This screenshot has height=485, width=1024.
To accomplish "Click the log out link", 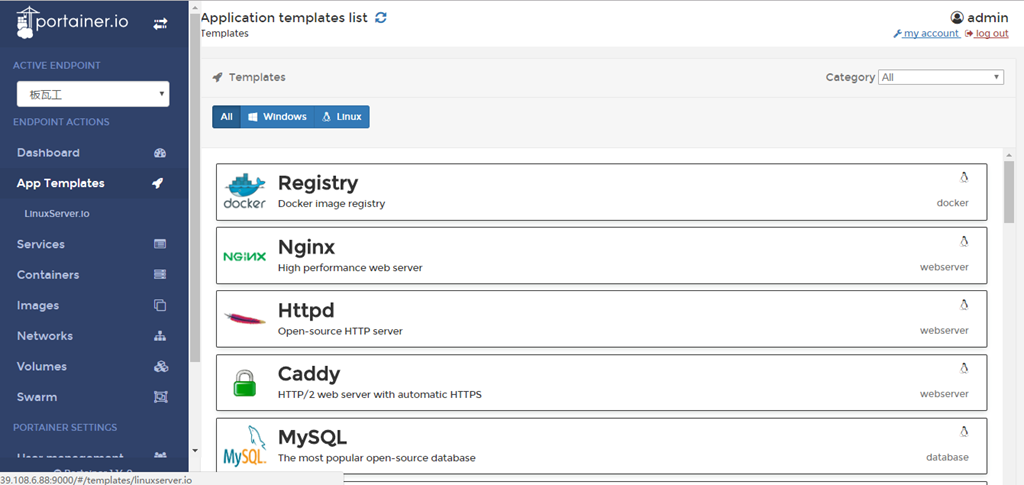I will point(986,33).
